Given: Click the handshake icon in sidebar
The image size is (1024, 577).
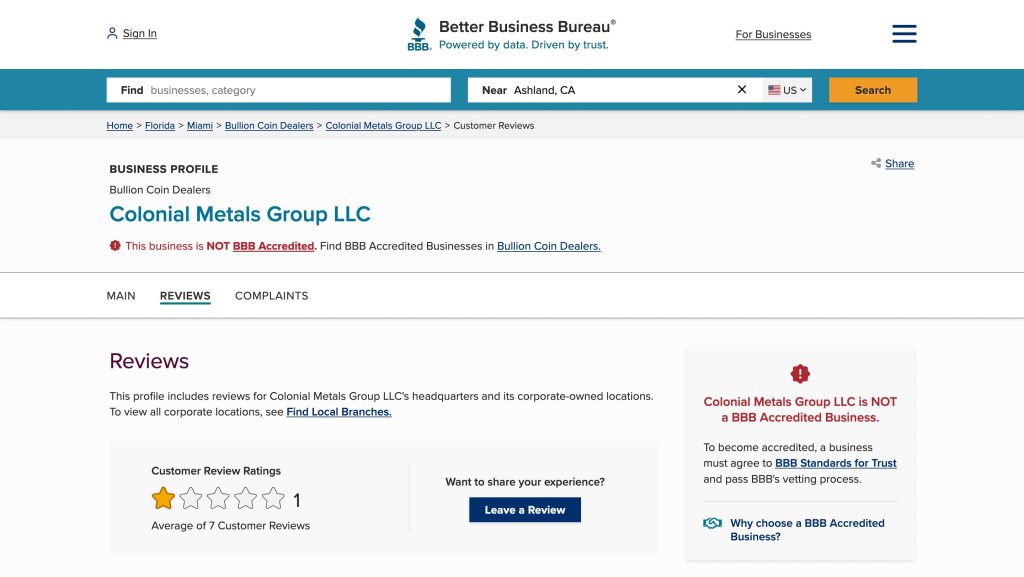Looking at the screenshot, I should tap(712, 523).
